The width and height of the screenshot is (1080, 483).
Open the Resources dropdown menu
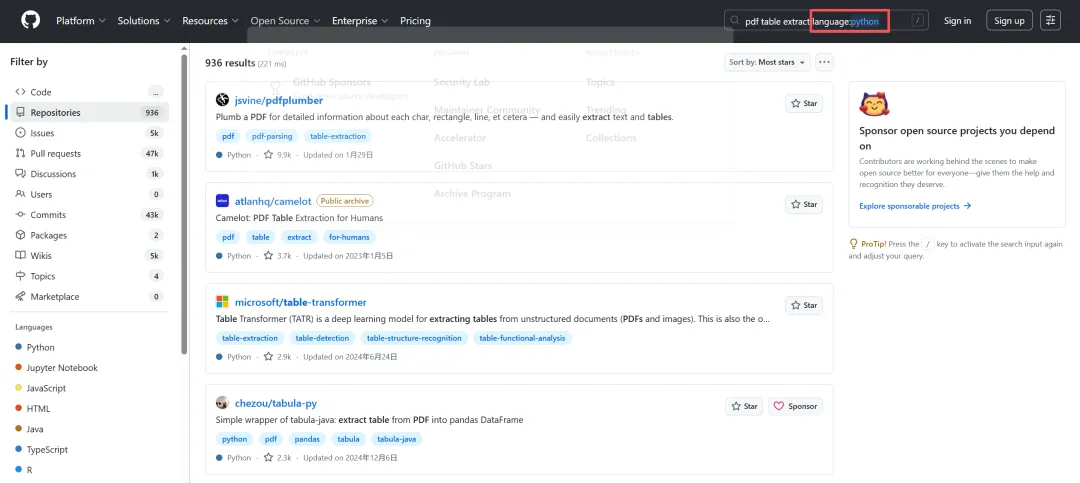coord(210,21)
